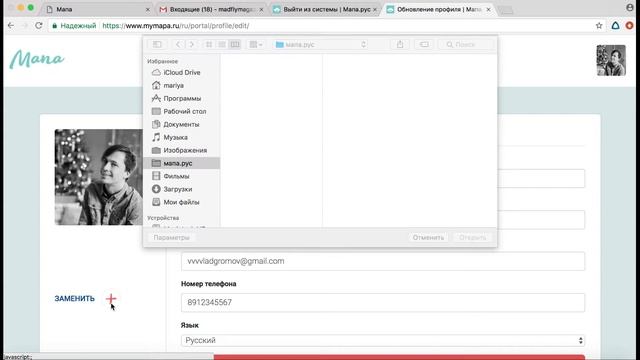Screen dimensions: 640x360
Task: Open the Язык dropdown
Action: pyautogui.click(x=383, y=340)
